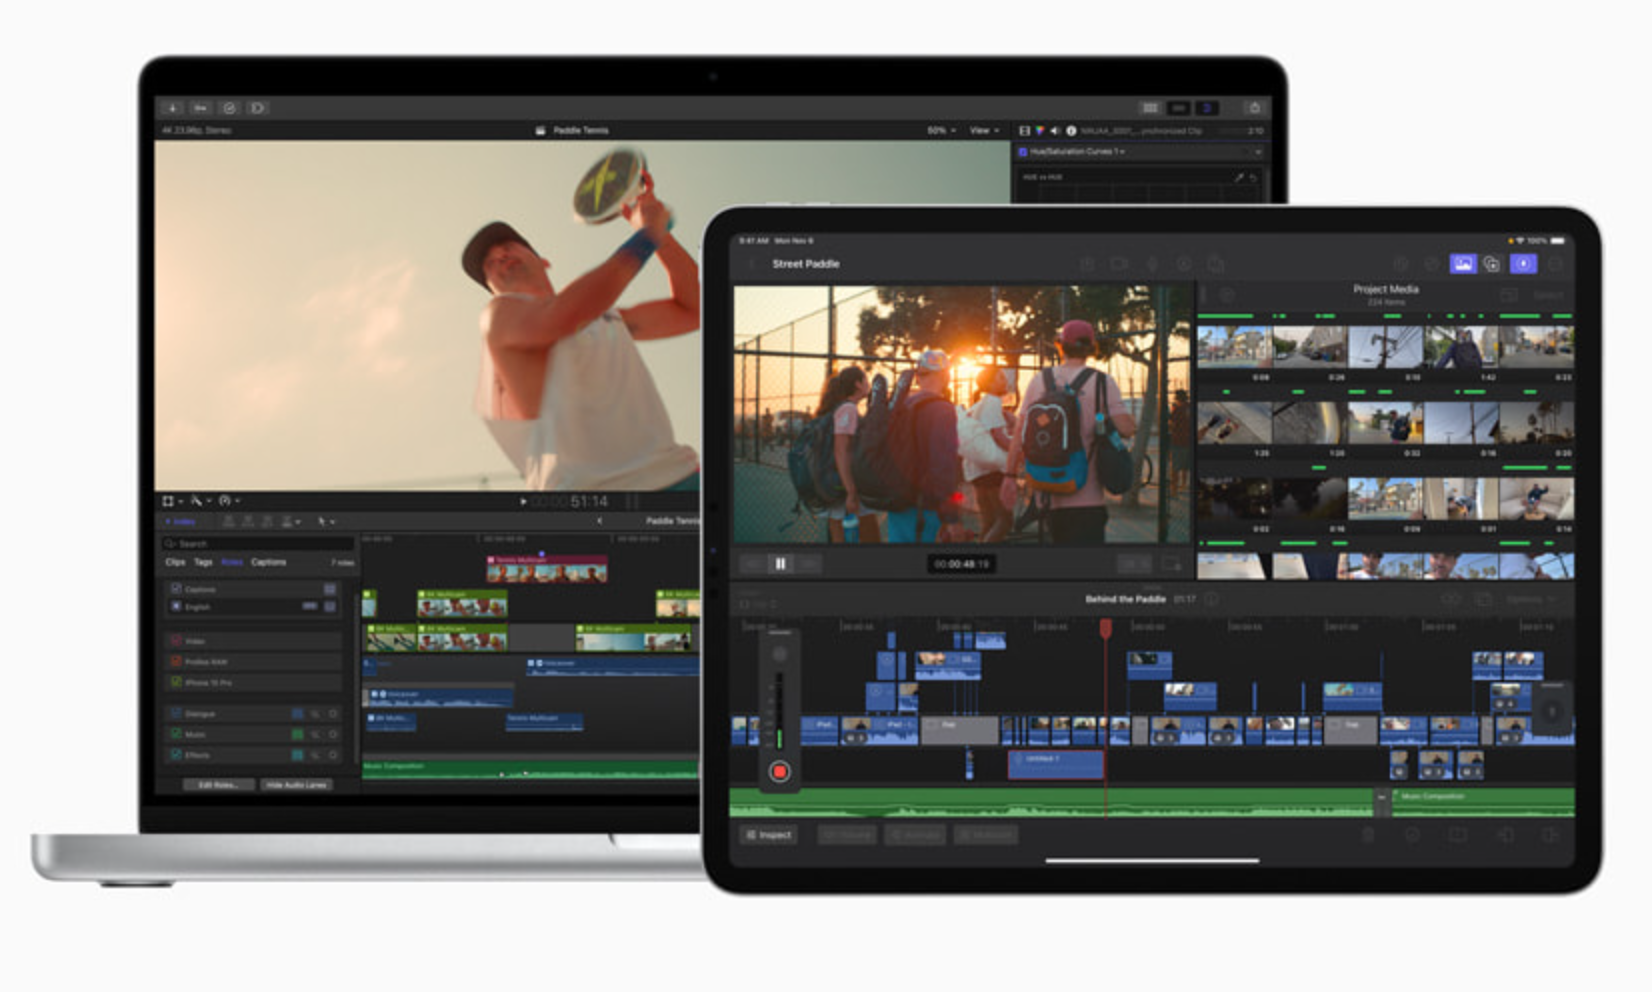Disable the Music role checkbox
This screenshot has height=992, width=1652.
(177, 734)
